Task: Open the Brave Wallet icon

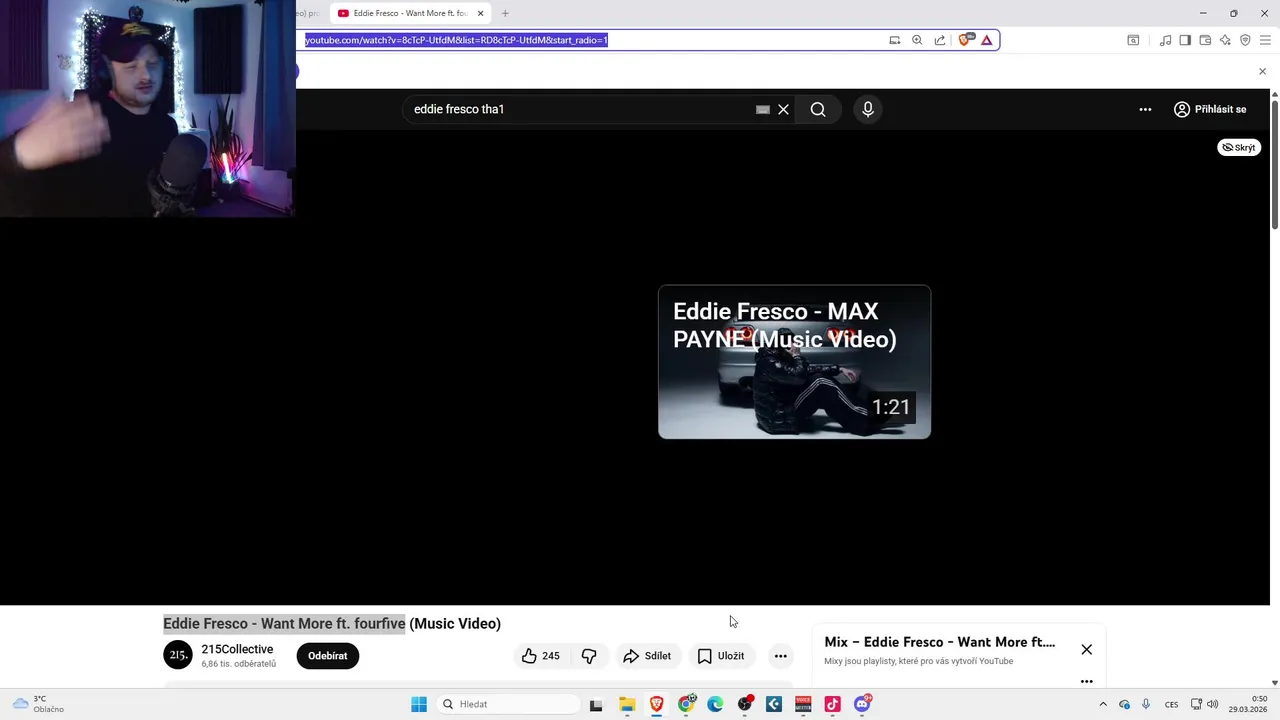Action: pos(1205,40)
